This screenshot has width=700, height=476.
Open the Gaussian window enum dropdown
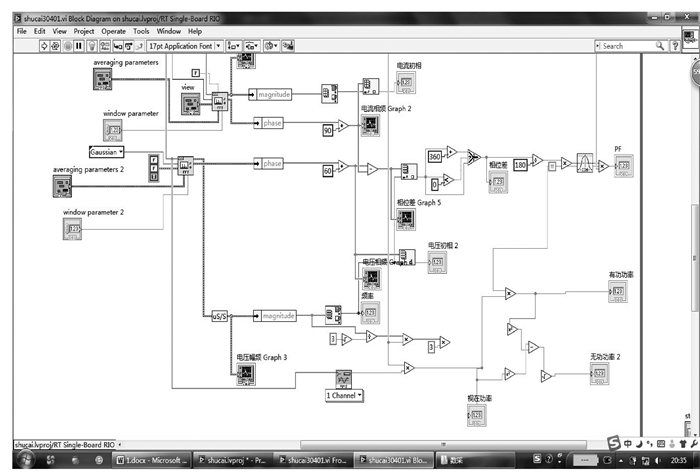106,152
